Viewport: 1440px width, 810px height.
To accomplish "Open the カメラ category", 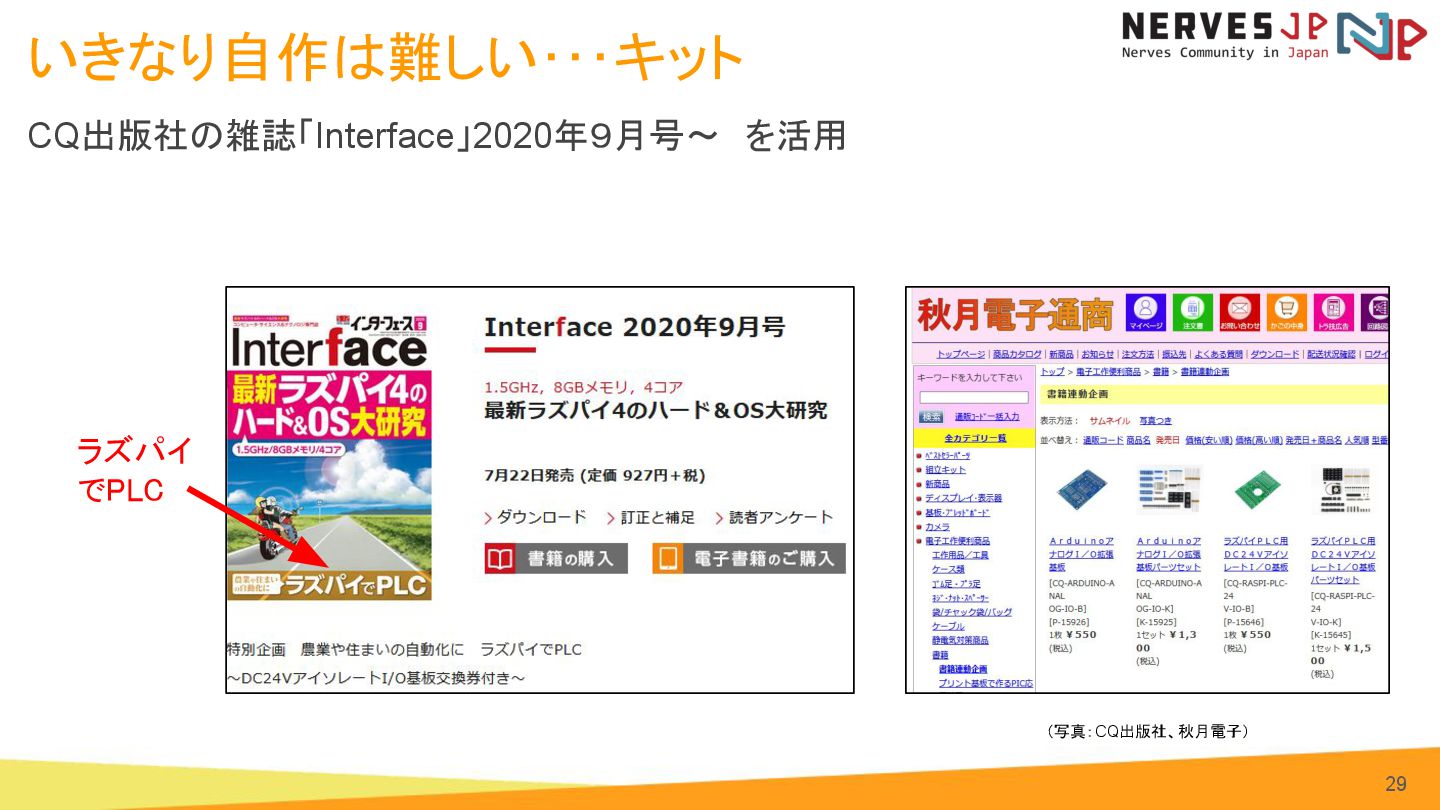I will click(x=937, y=526).
